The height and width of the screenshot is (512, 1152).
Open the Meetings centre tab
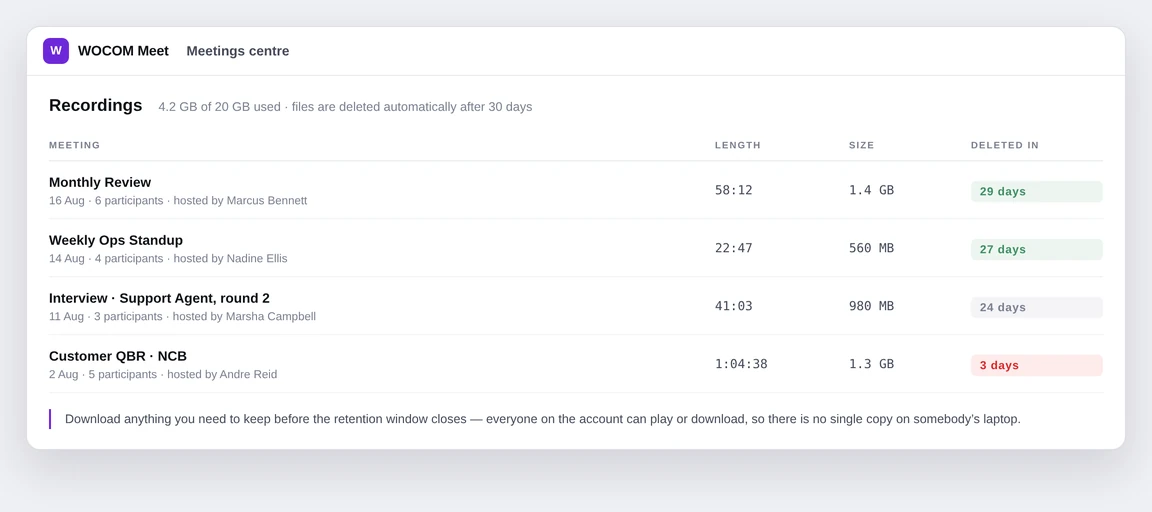[237, 51]
